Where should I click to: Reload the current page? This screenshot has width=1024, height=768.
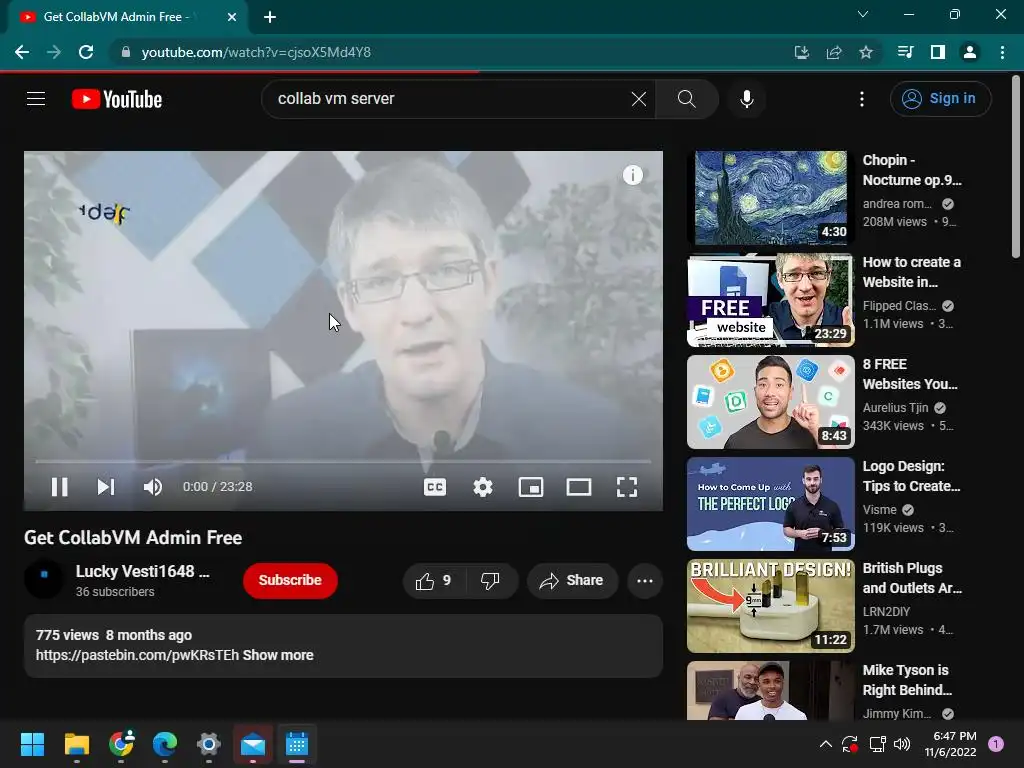tap(86, 52)
